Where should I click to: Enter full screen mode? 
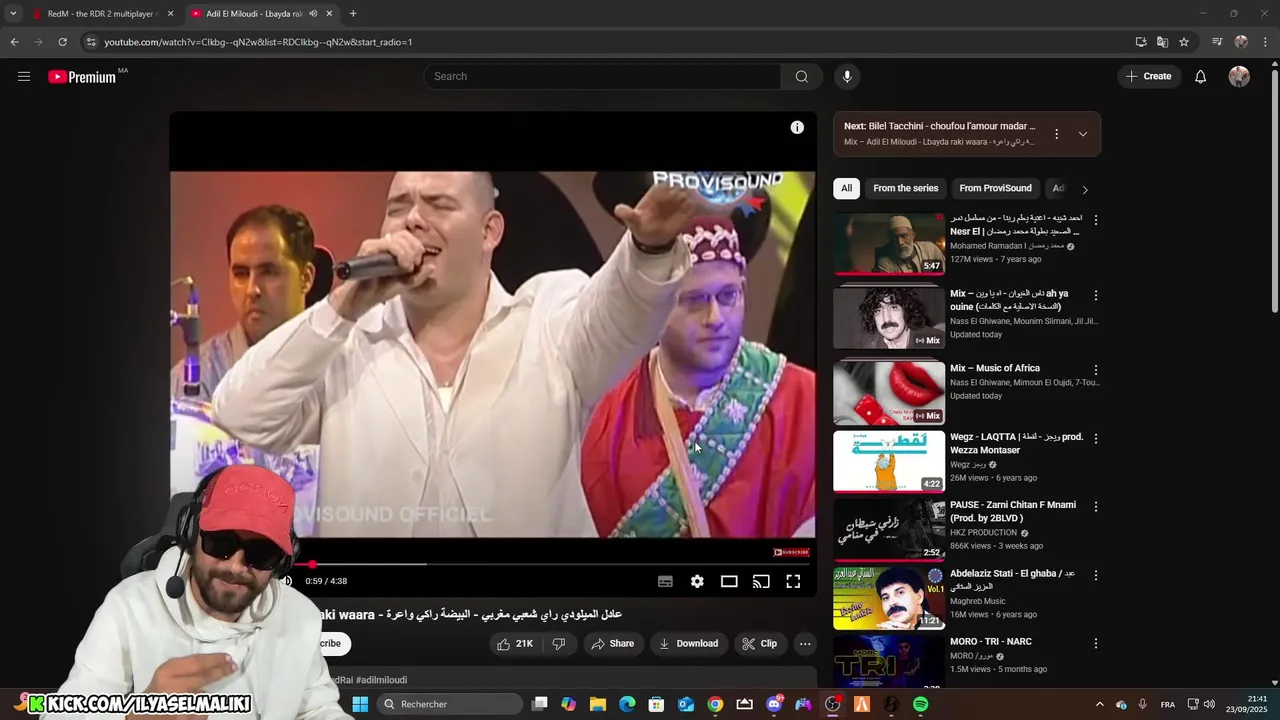pos(793,581)
